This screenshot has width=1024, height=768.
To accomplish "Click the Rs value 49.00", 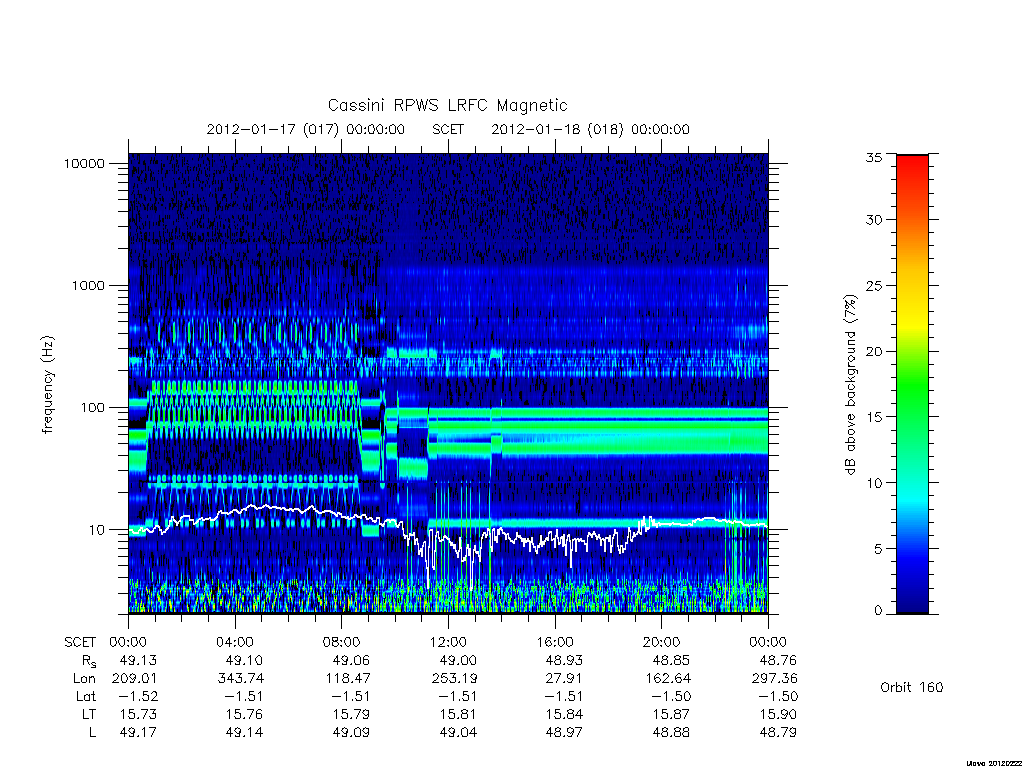I will click(x=458, y=660).
